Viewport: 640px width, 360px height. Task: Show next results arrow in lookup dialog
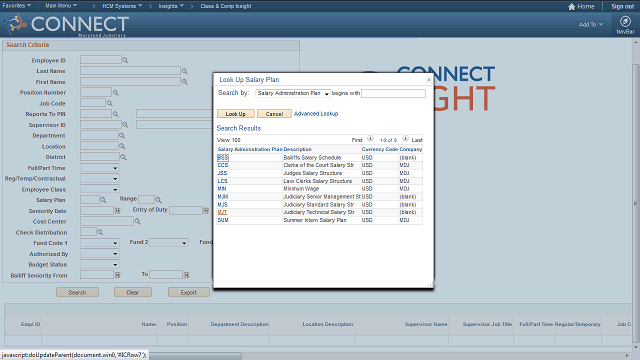[405, 139]
